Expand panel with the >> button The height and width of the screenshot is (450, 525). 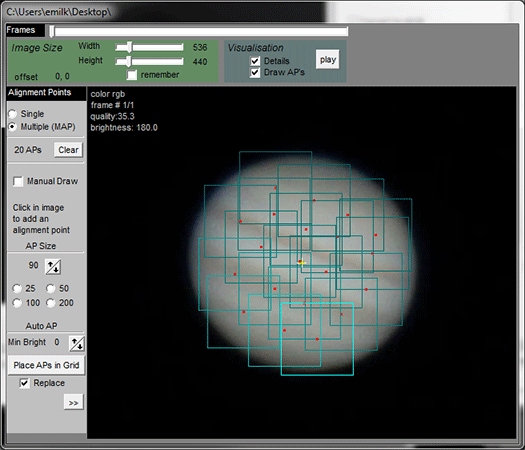pyautogui.click(x=73, y=402)
